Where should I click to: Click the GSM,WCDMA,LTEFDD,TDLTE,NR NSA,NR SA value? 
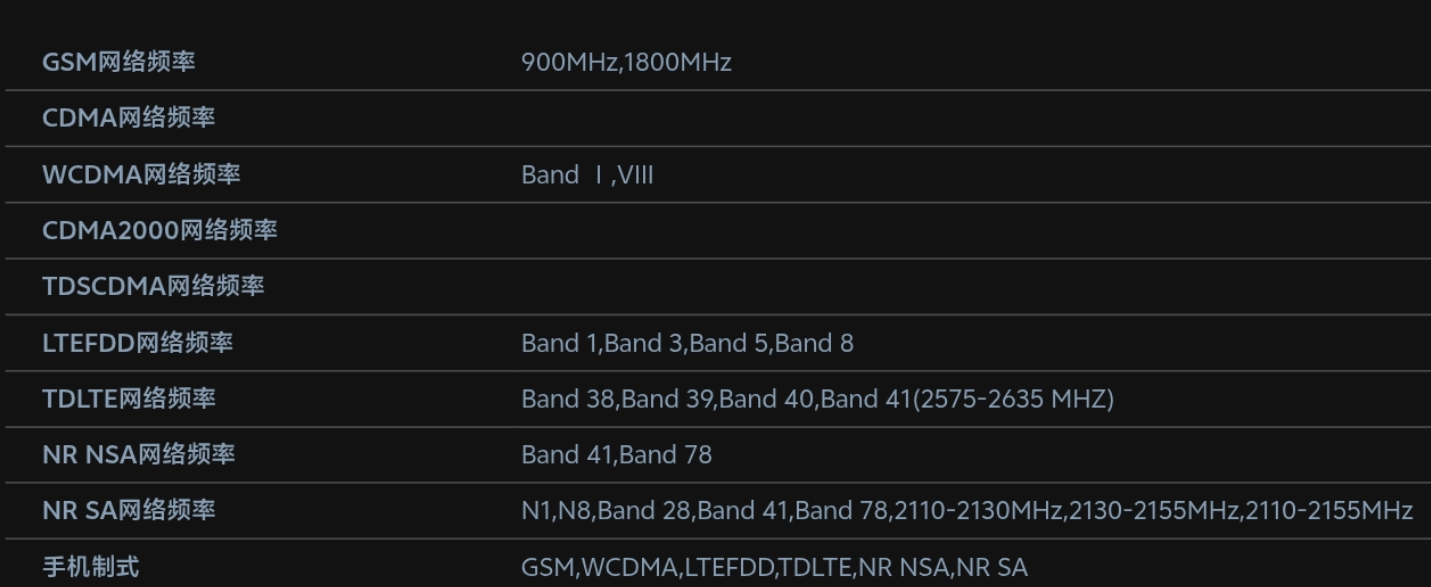pyautogui.click(x=774, y=567)
